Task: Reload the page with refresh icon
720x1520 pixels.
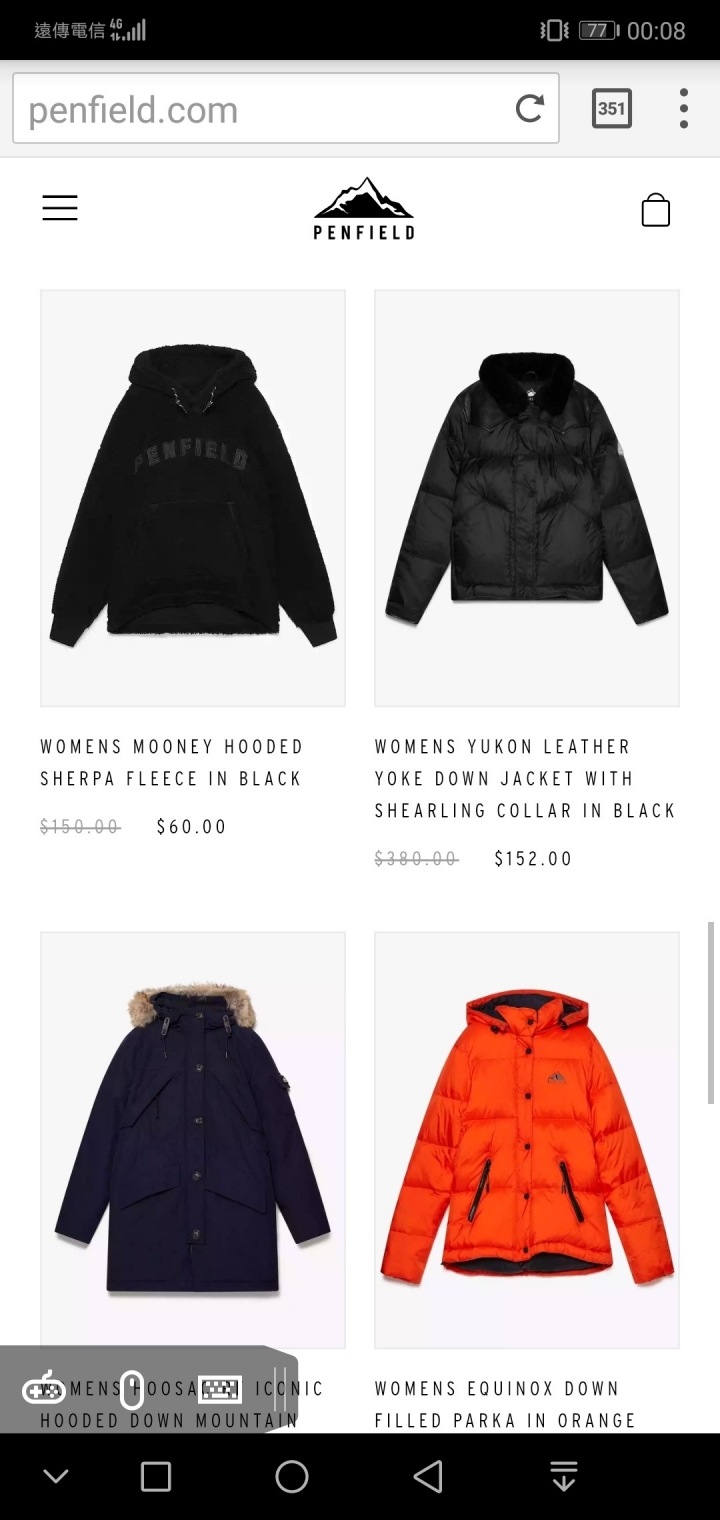Action: click(530, 108)
